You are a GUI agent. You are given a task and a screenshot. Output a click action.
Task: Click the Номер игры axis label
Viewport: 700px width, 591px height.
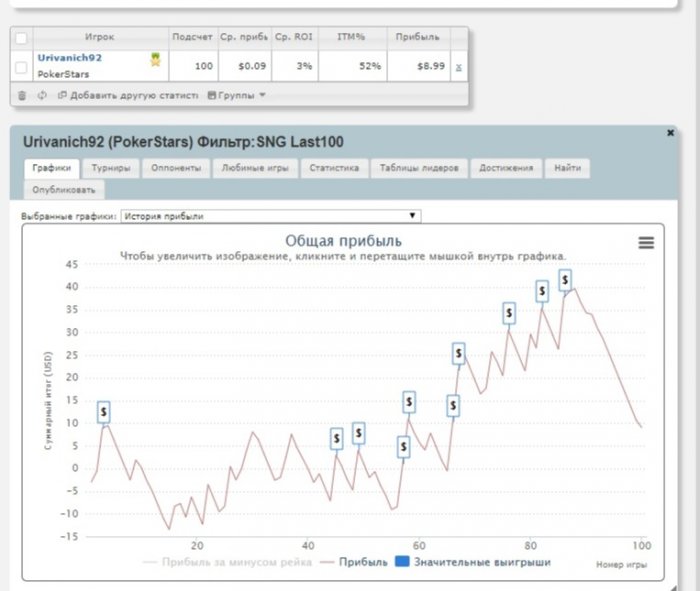[621, 565]
